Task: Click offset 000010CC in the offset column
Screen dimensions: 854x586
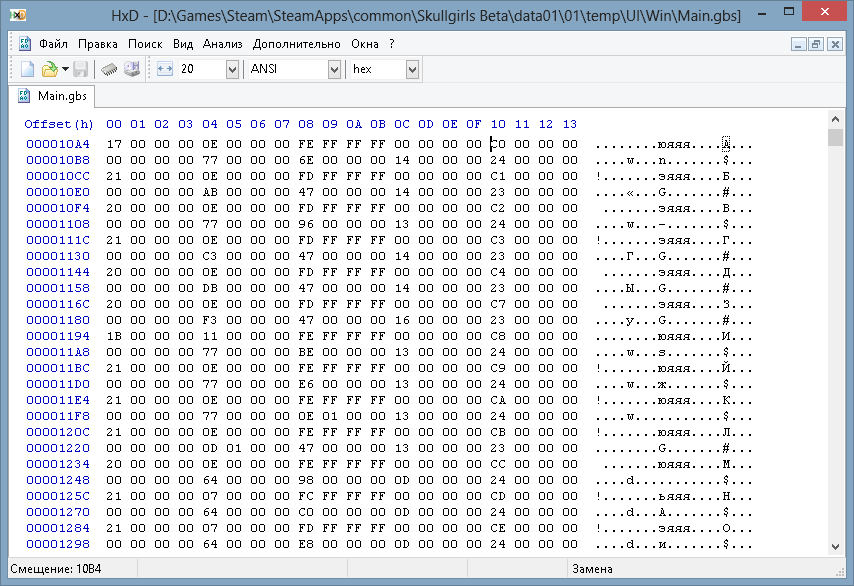Action: click(58, 176)
